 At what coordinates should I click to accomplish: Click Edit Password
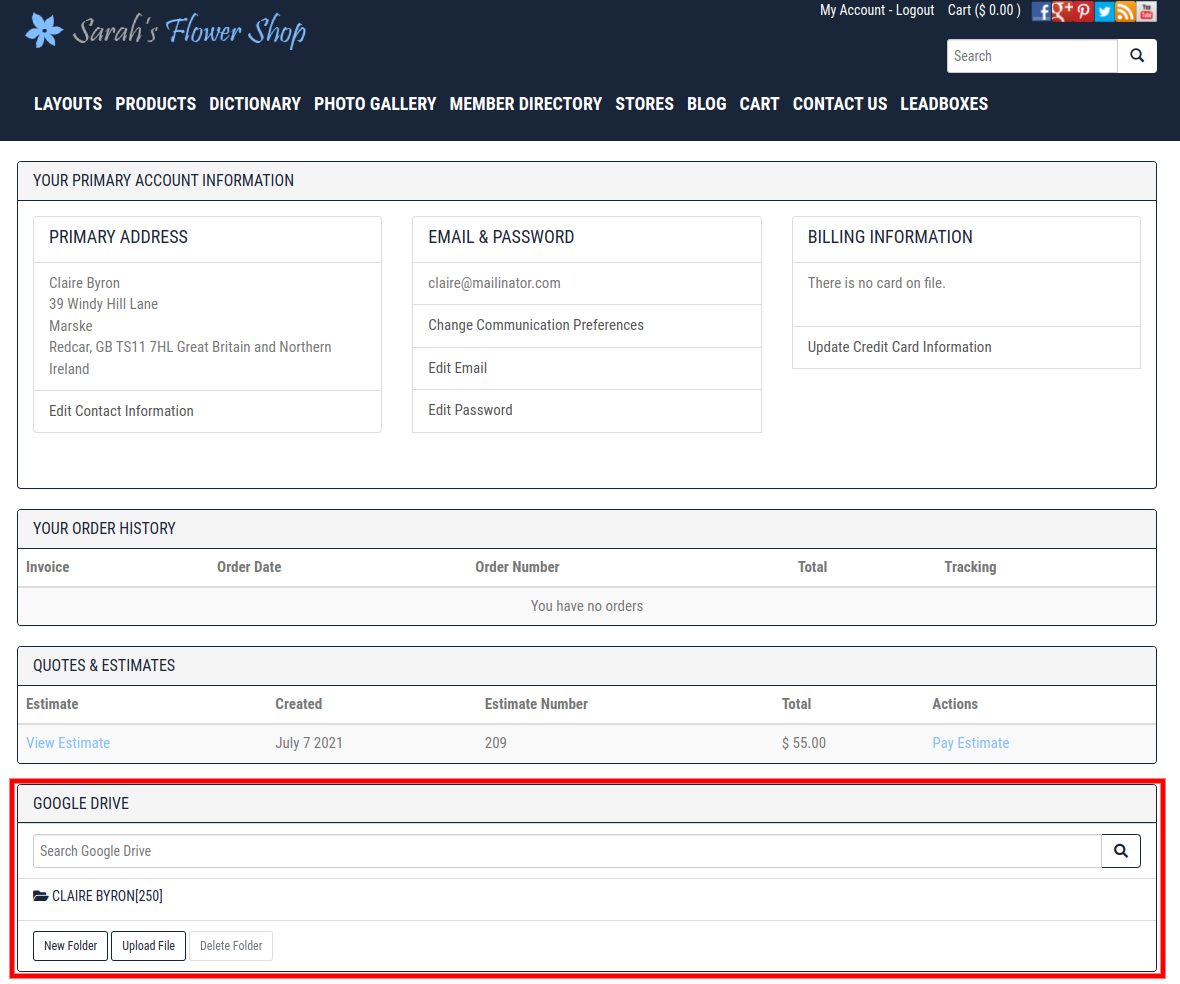coord(470,410)
